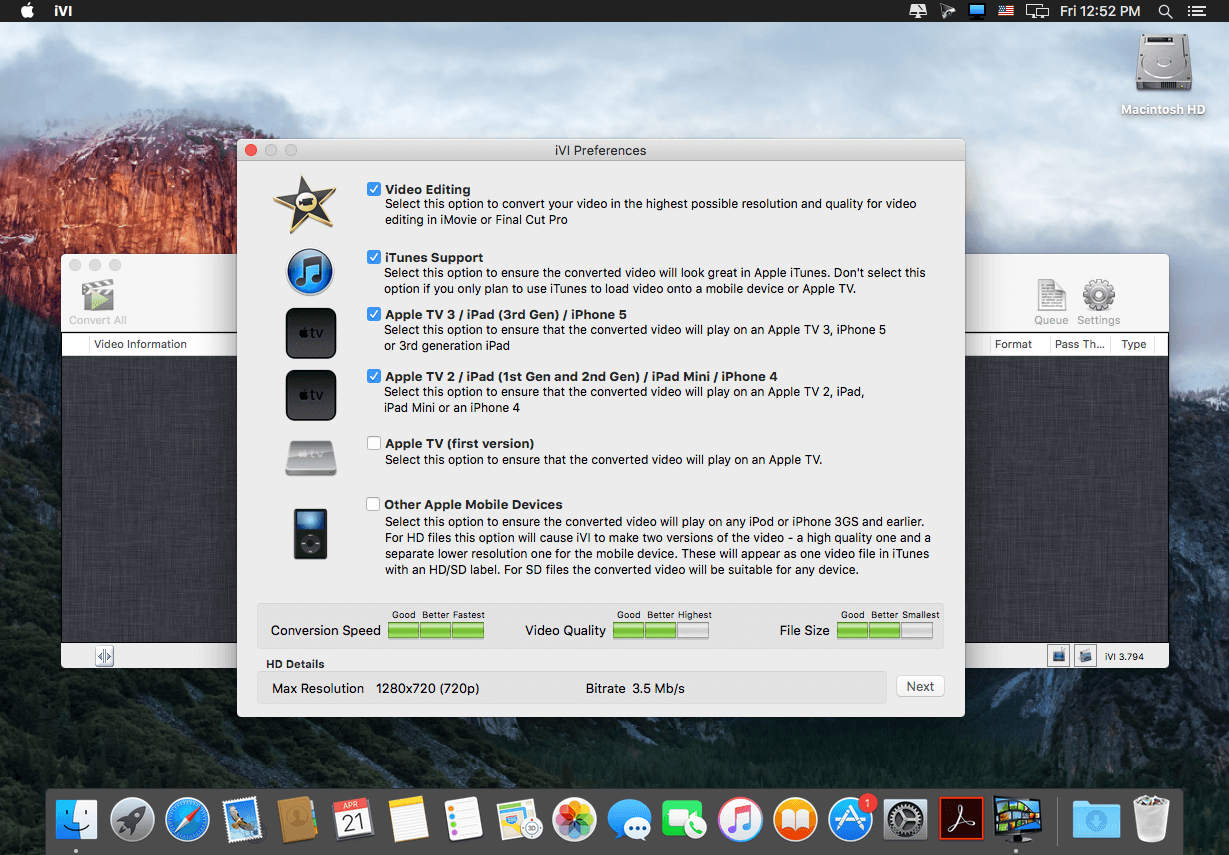1229x855 pixels.
Task: Launch Safari from the Dock
Action: click(x=187, y=820)
